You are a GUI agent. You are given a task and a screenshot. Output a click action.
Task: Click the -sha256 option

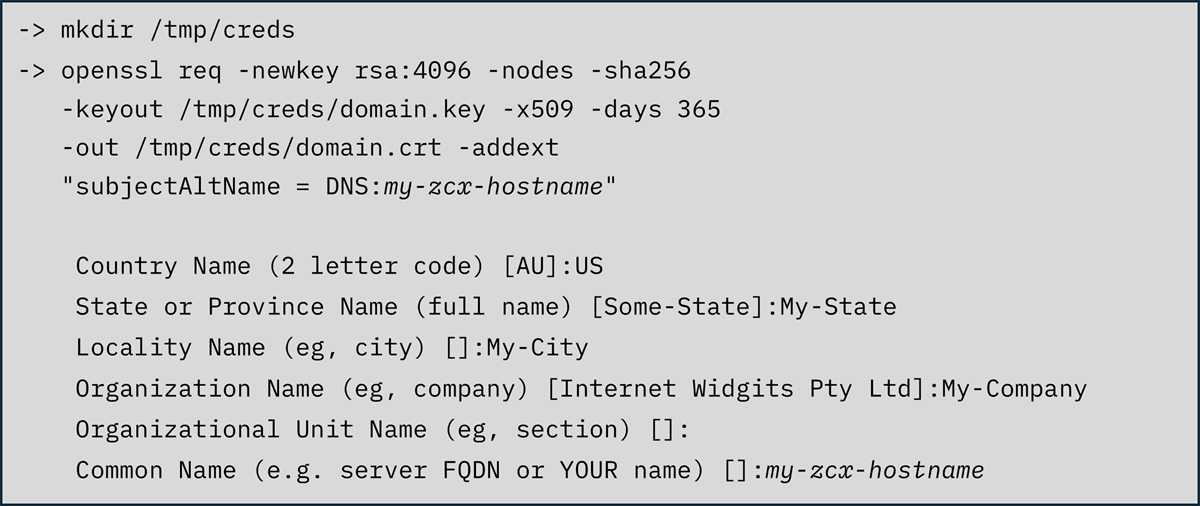tap(640, 71)
